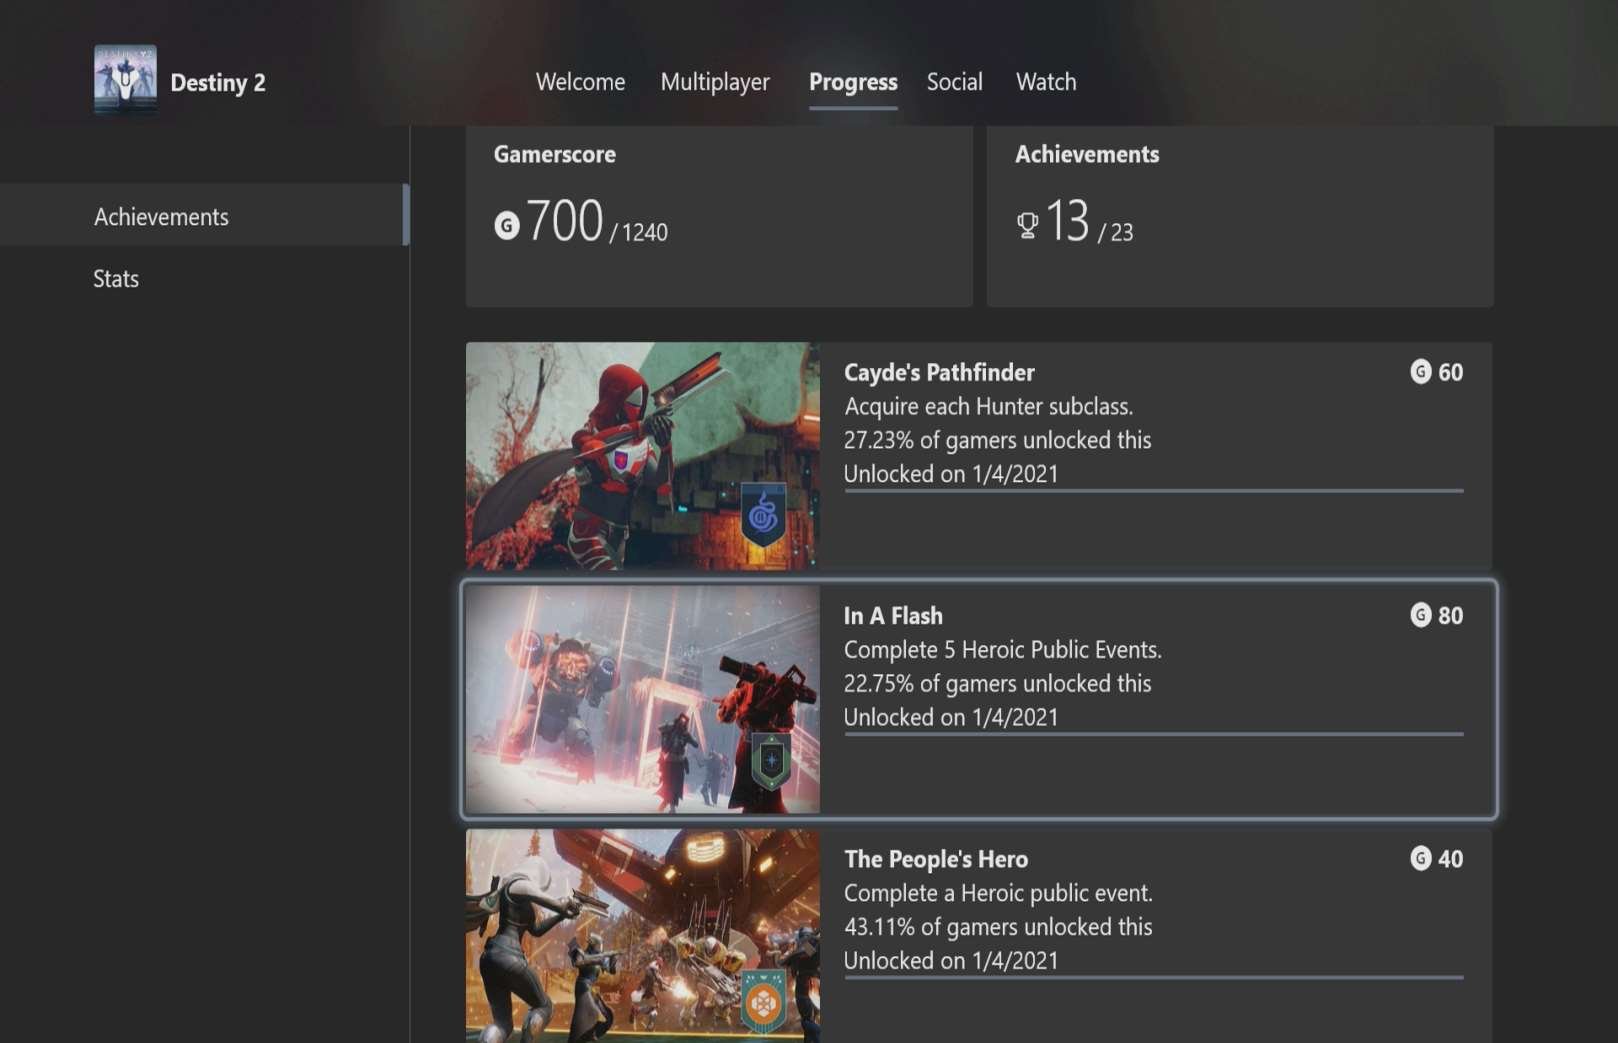Click the unlock date under Cayde's Pathfinder
The height and width of the screenshot is (1043, 1618).
[x=951, y=473]
